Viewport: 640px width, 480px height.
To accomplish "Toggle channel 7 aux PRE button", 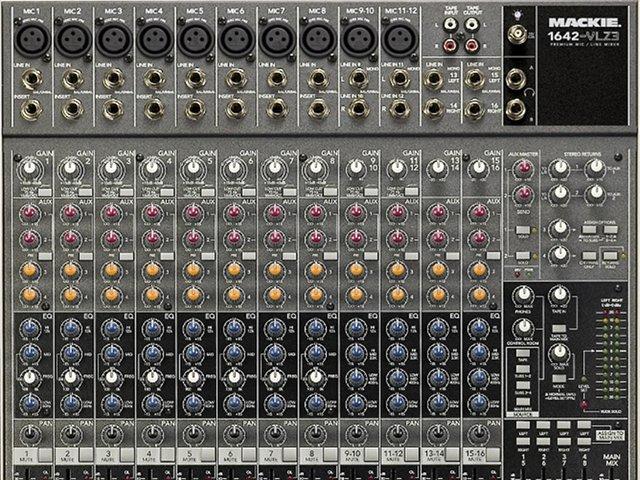I will pyautogui.click(x=289, y=256).
